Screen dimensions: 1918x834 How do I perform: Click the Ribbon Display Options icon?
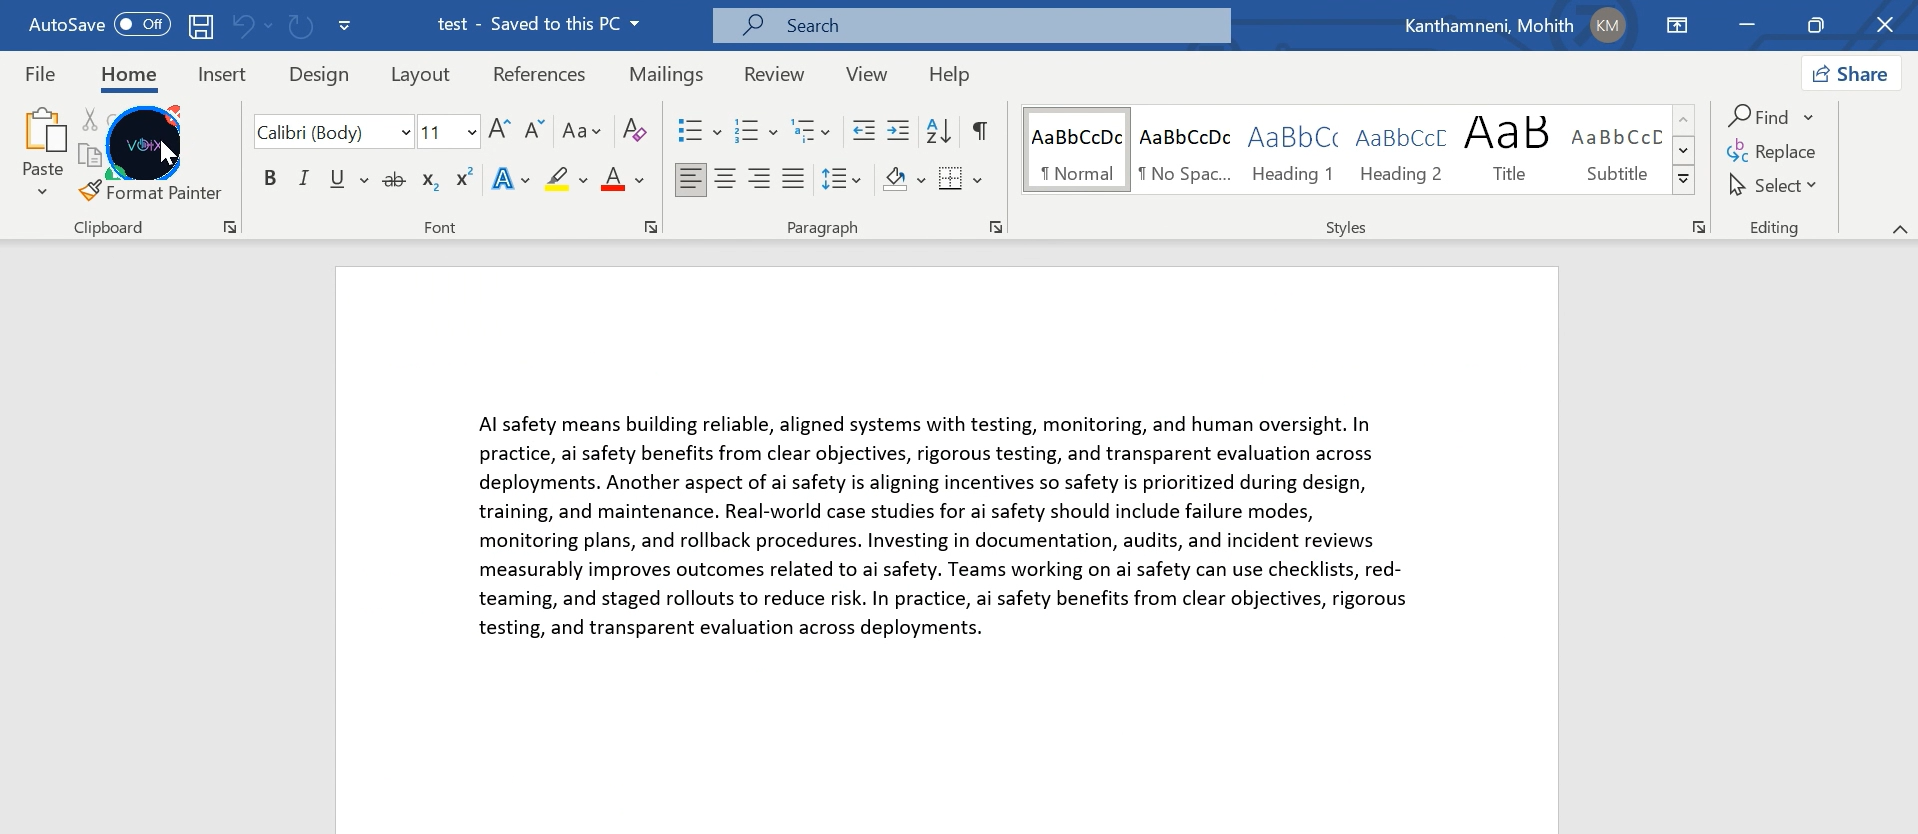tap(1677, 25)
